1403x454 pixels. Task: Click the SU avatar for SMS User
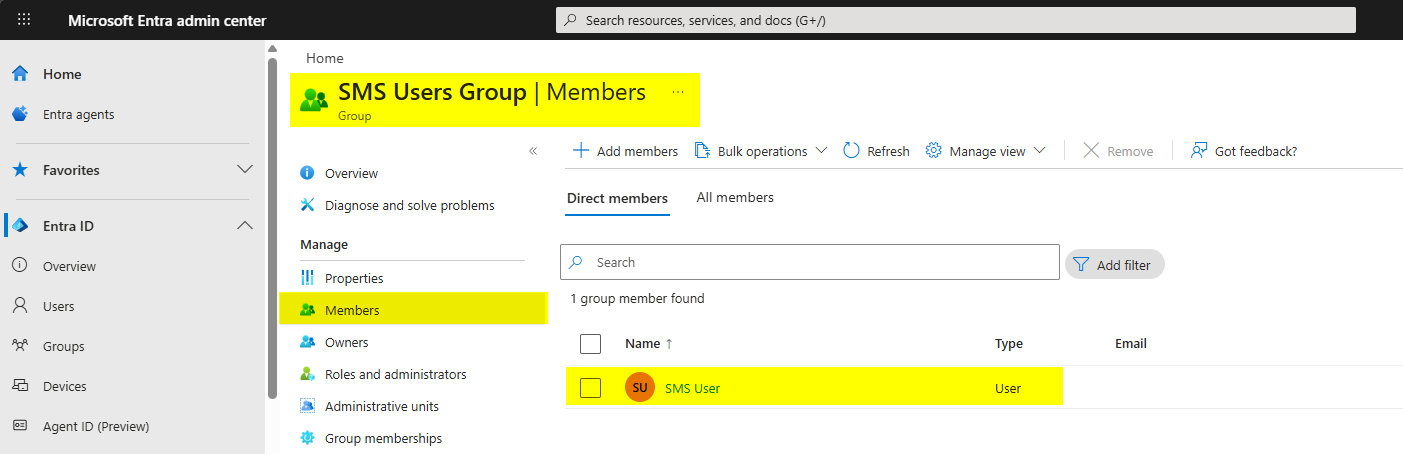pos(640,388)
